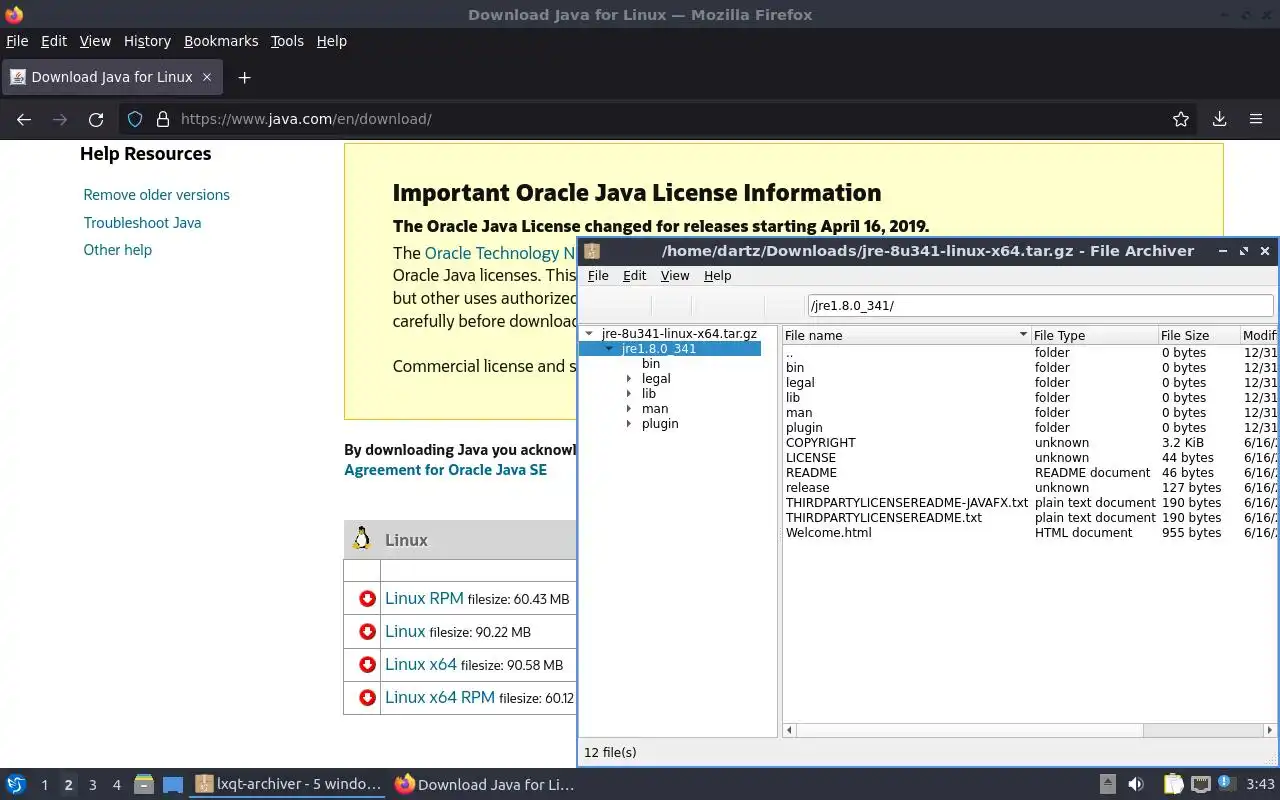Open the tracking protection shield icon

(x=135, y=119)
